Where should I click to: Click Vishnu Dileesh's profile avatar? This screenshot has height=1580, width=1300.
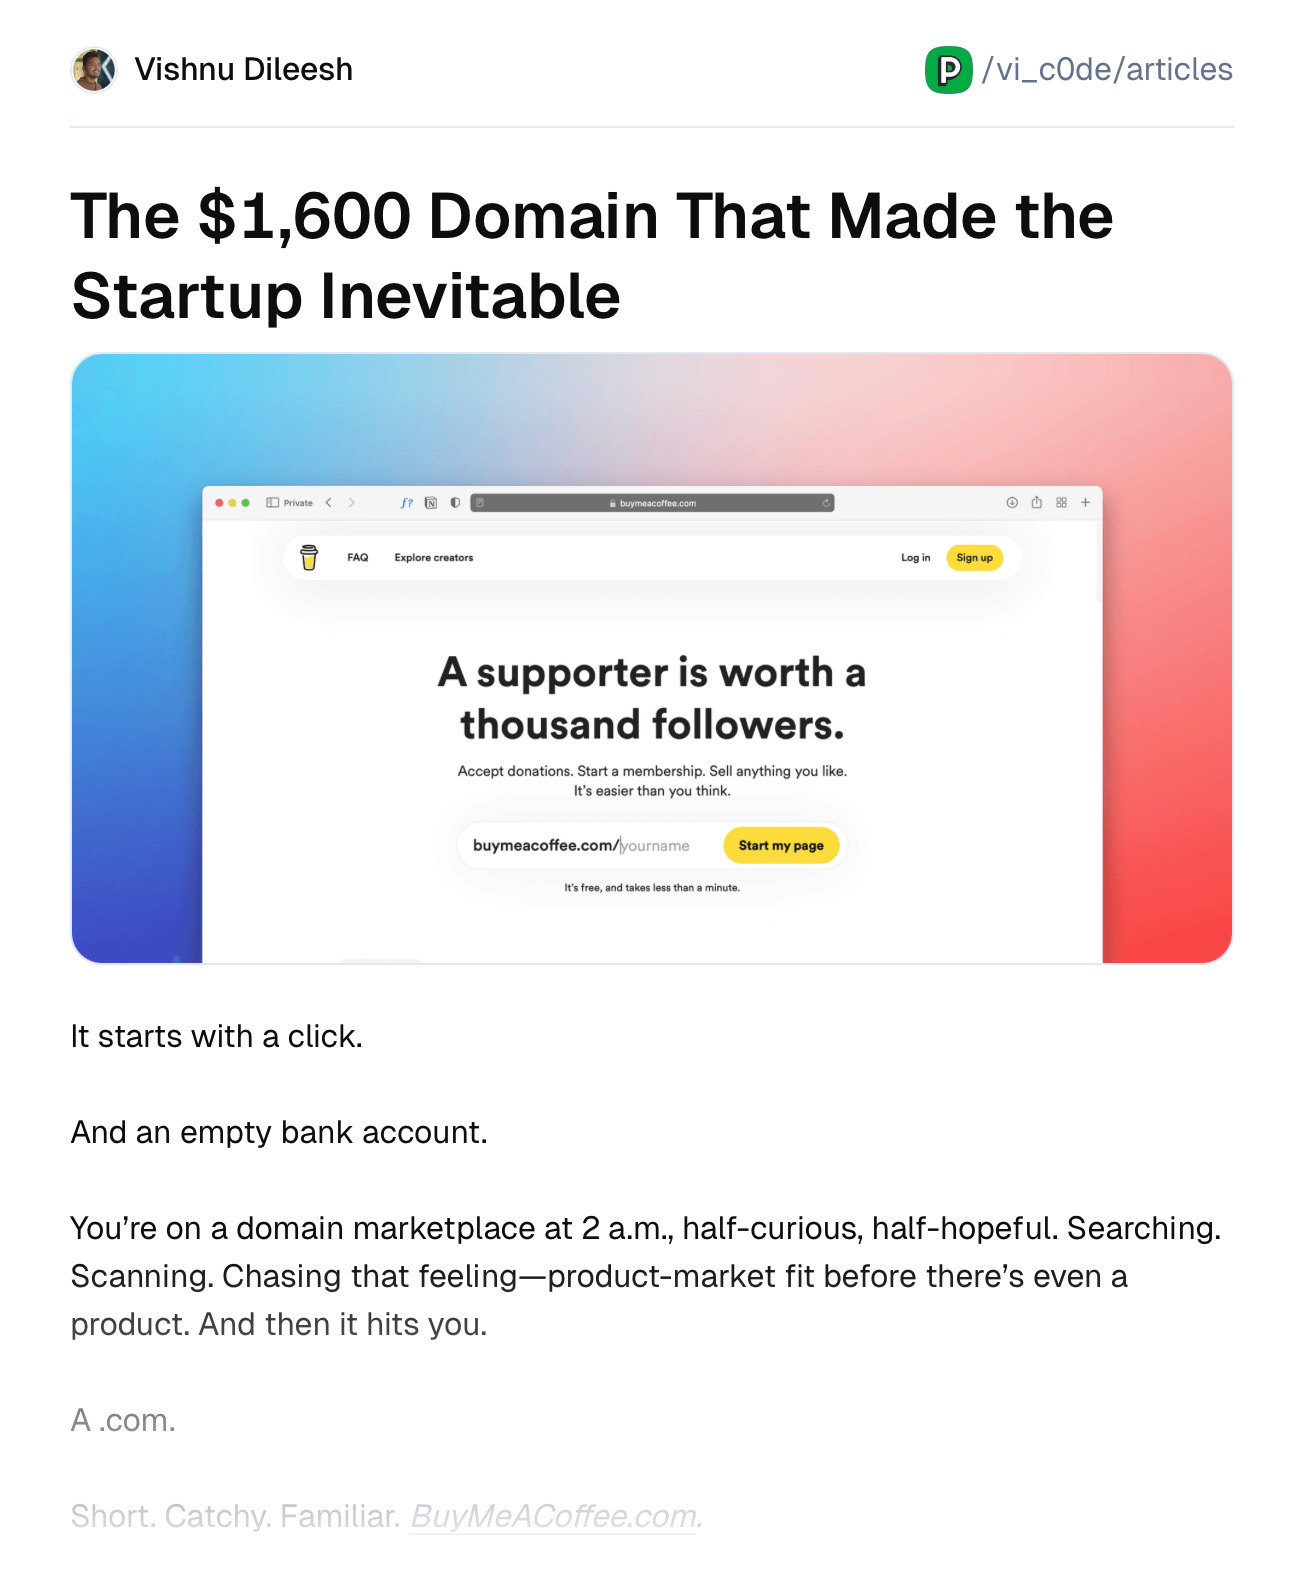pyautogui.click(x=94, y=70)
